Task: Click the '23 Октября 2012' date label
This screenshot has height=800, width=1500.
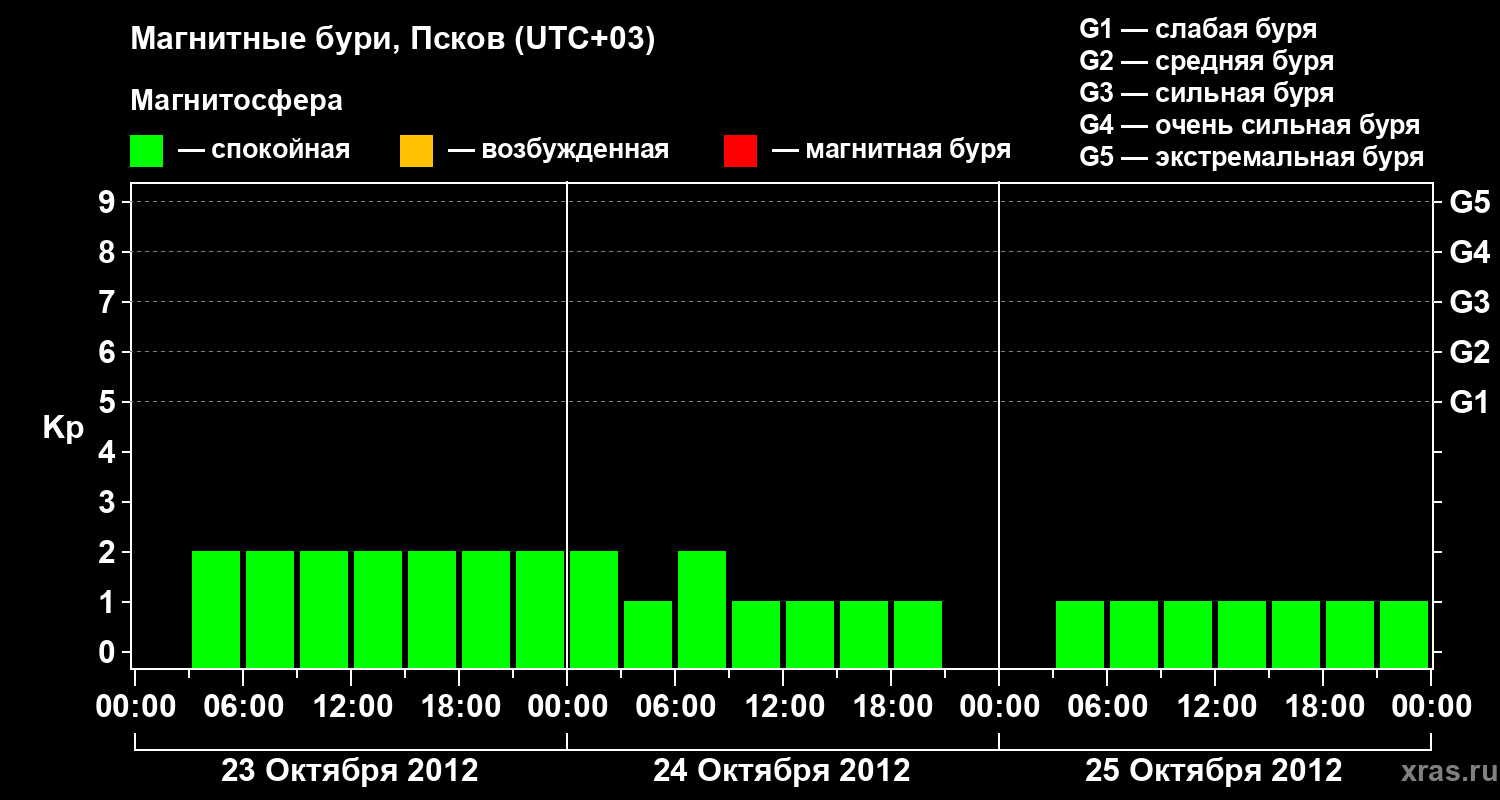Action: 350,771
